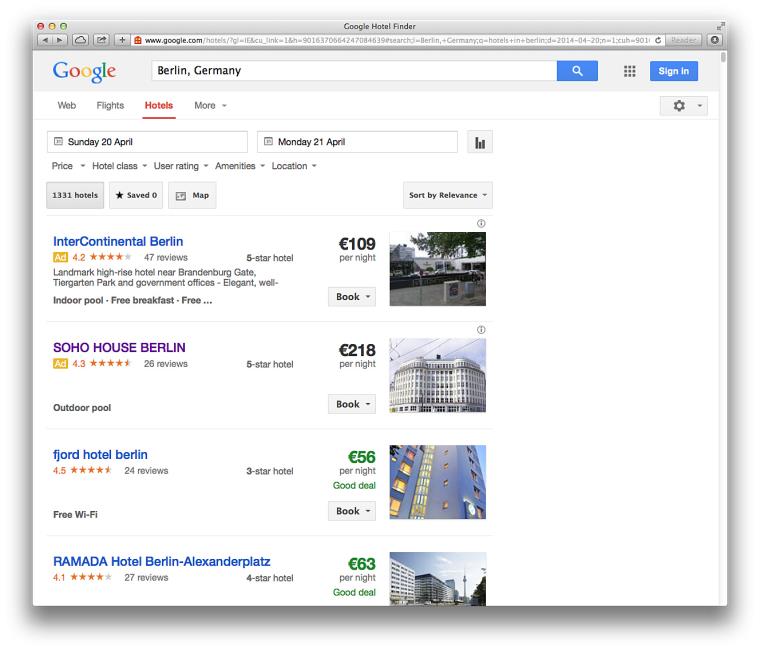Open the Location filter dropdown
Screen dimensions: 760x651
[294, 166]
